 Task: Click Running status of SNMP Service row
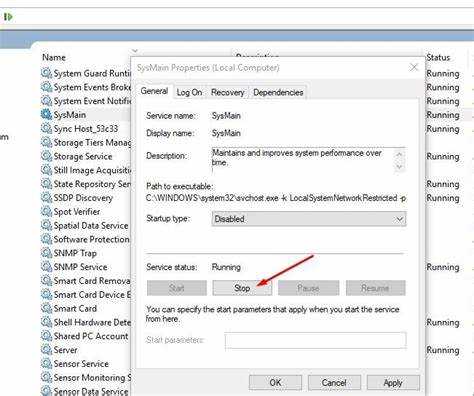[443, 267]
